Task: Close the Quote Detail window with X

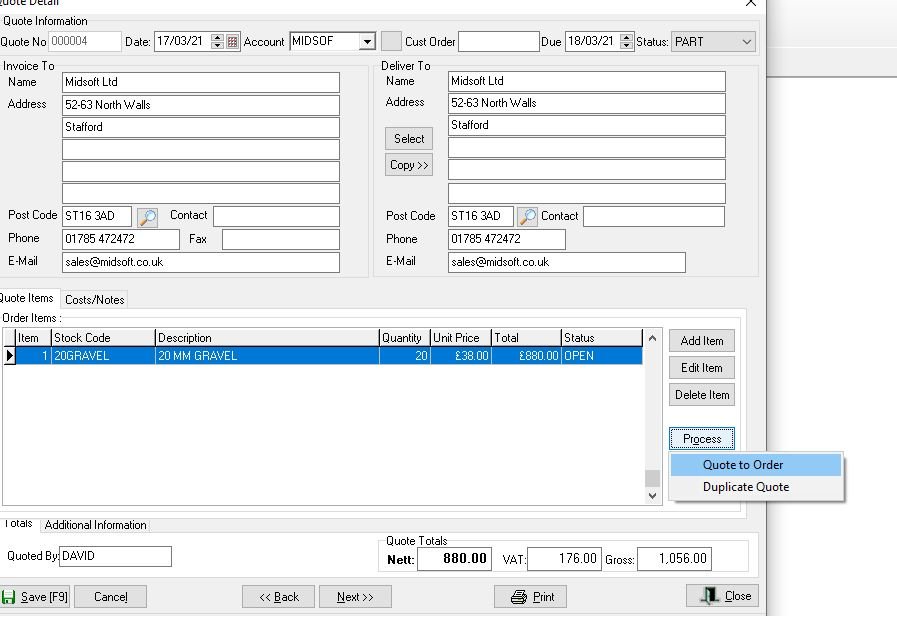Action: tap(751, 3)
